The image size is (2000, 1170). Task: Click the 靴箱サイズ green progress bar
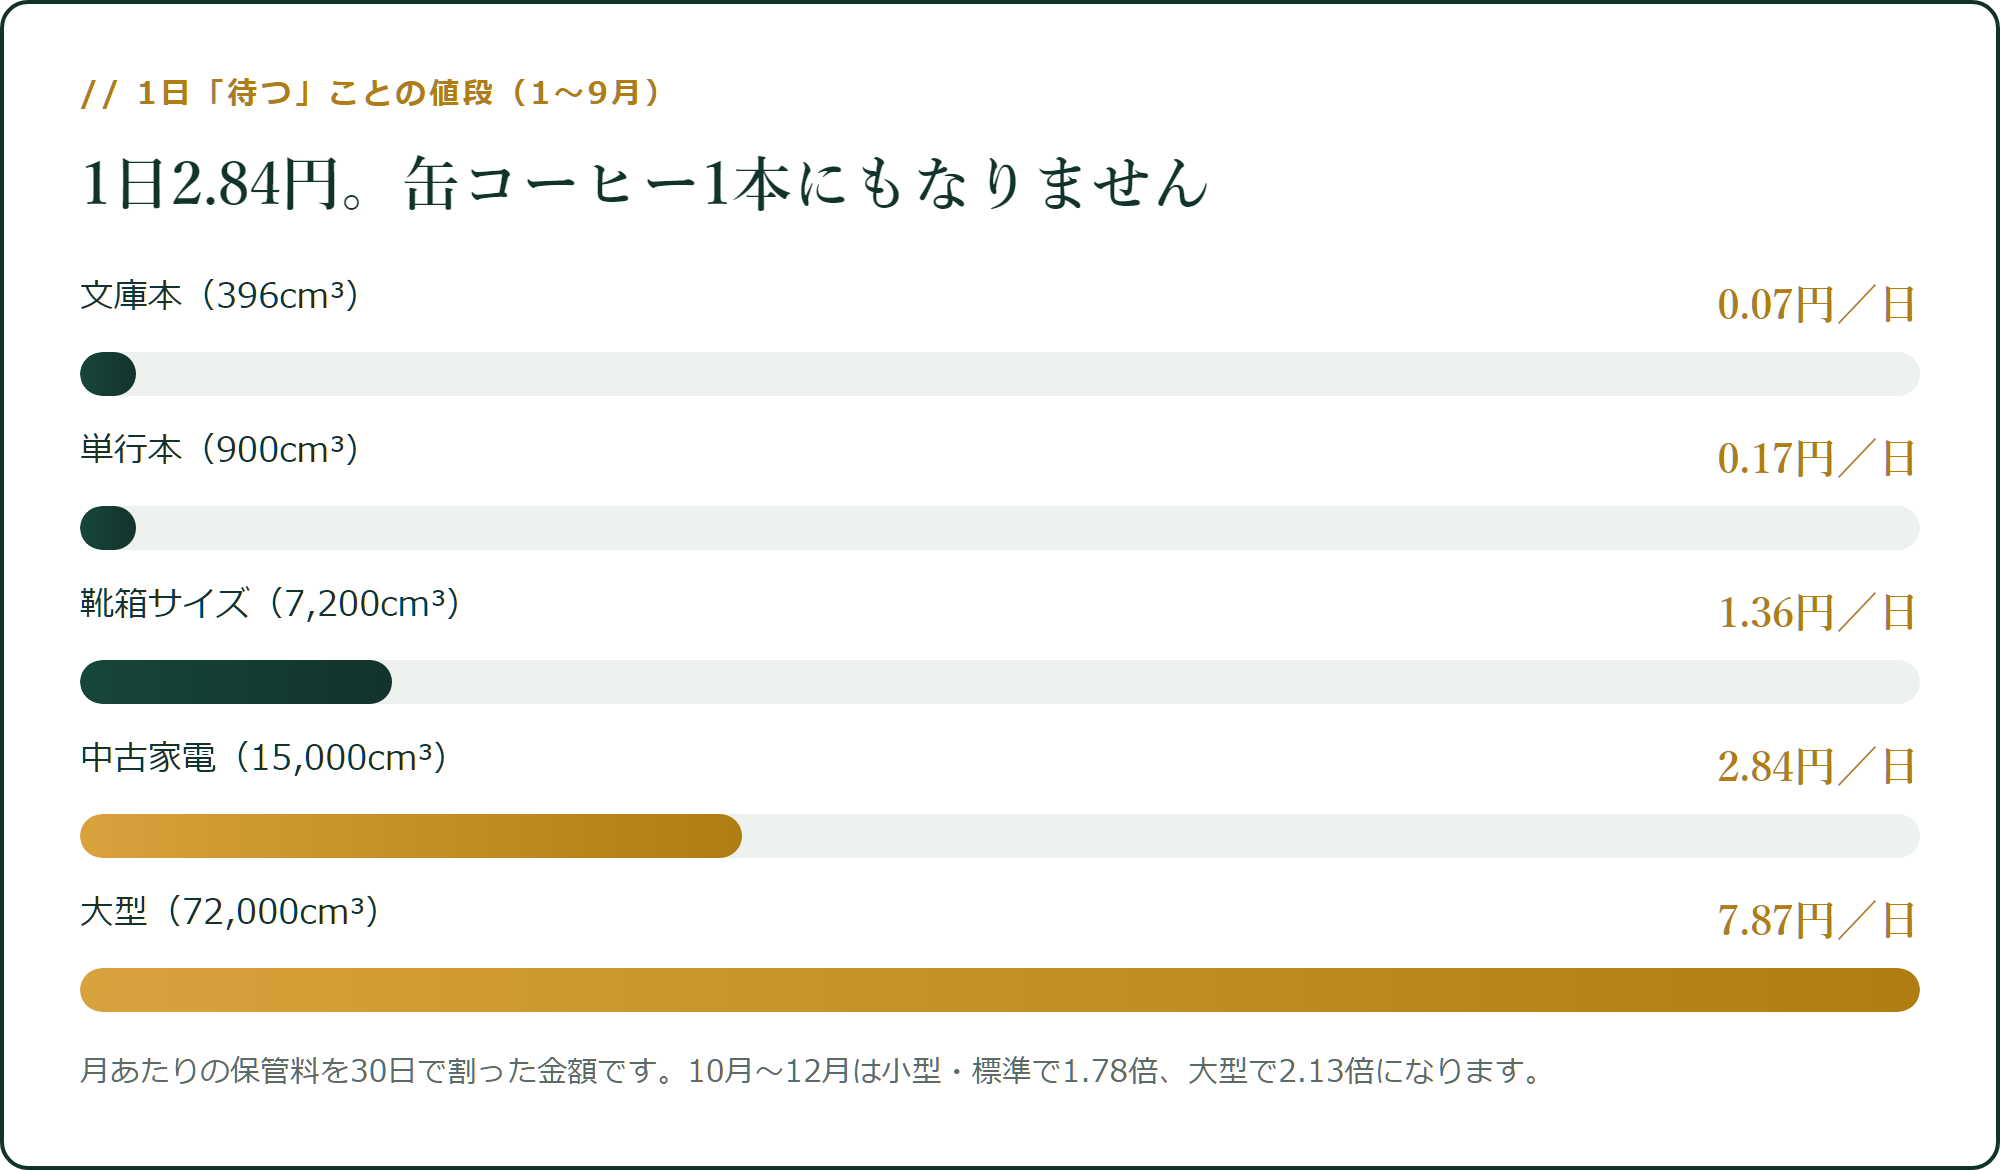236,682
